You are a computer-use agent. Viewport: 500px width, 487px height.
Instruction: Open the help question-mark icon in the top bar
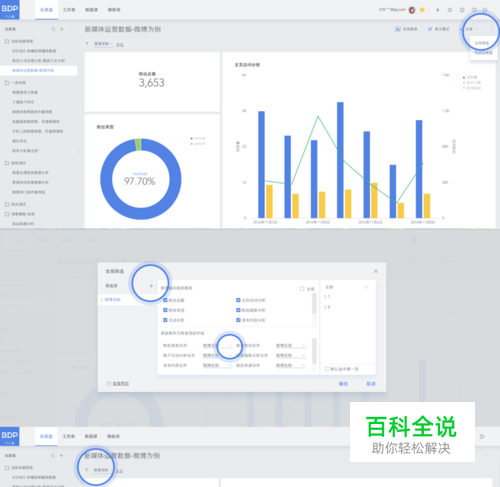[474, 10]
